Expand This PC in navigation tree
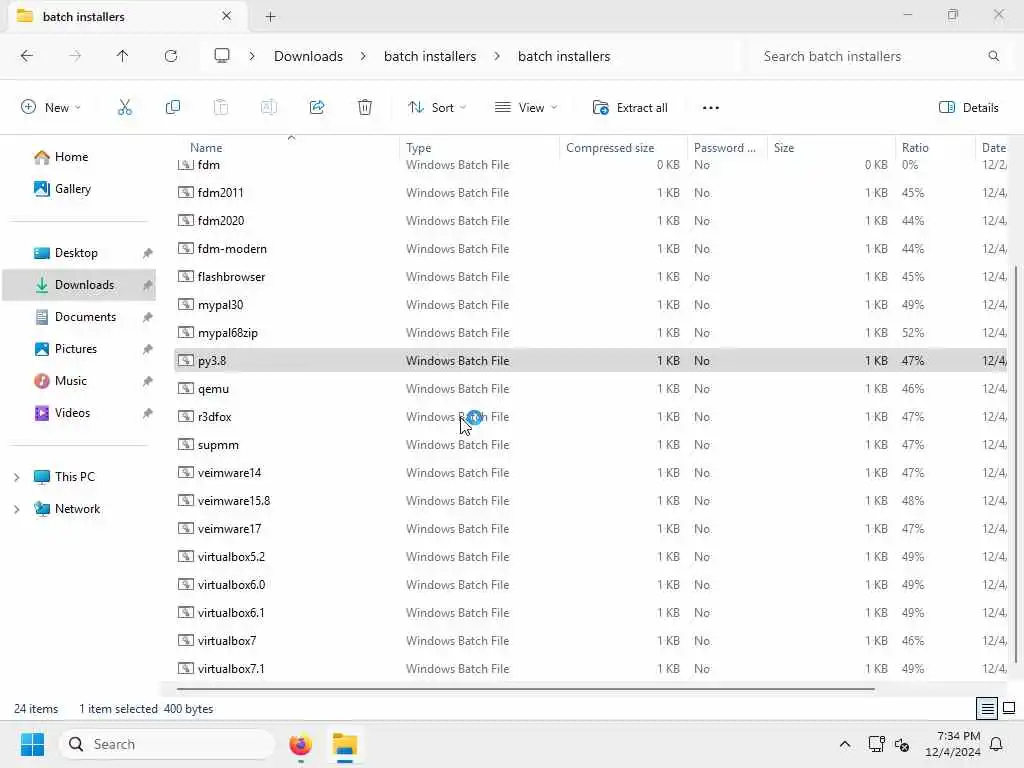1024x768 pixels. pyautogui.click(x=16, y=477)
